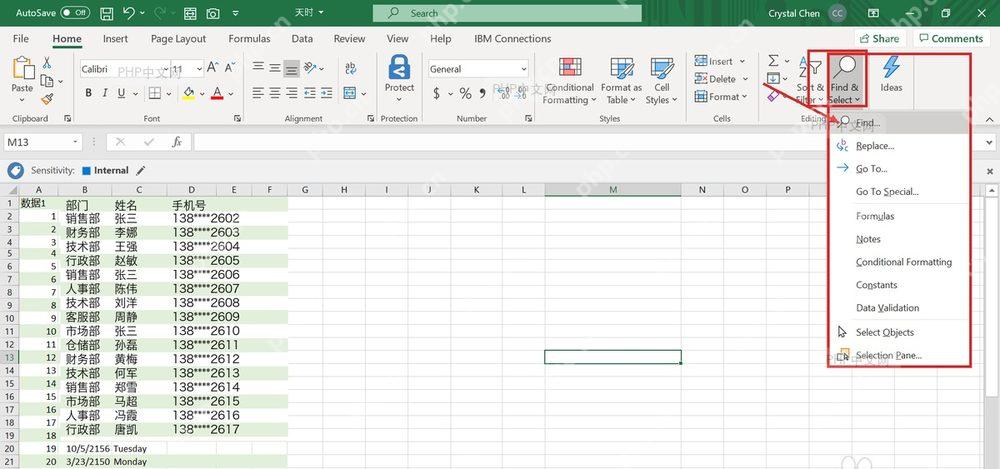The image size is (1000, 469).
Task: Open the 天时 file name dropdown
Action: (x=308, y=12)
